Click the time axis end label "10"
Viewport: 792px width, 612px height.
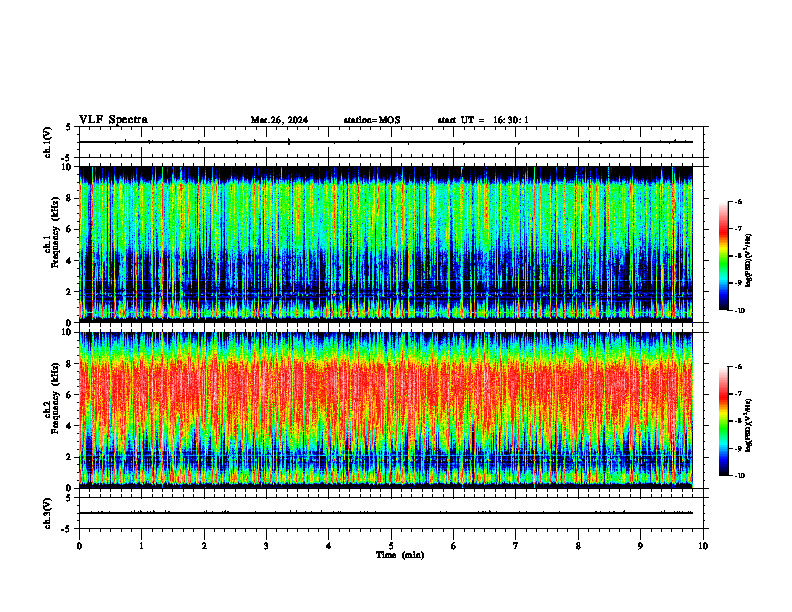(x=703, y=546)
